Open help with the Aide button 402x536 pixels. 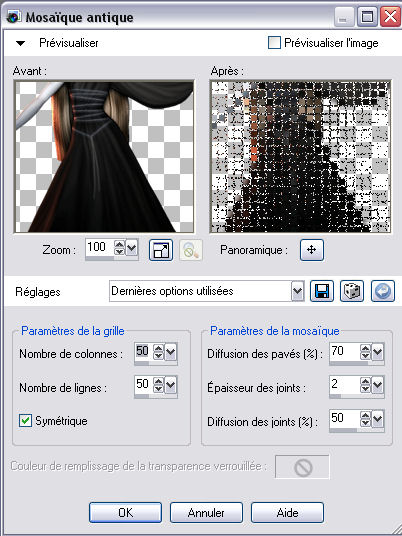[x=287, y=512]
